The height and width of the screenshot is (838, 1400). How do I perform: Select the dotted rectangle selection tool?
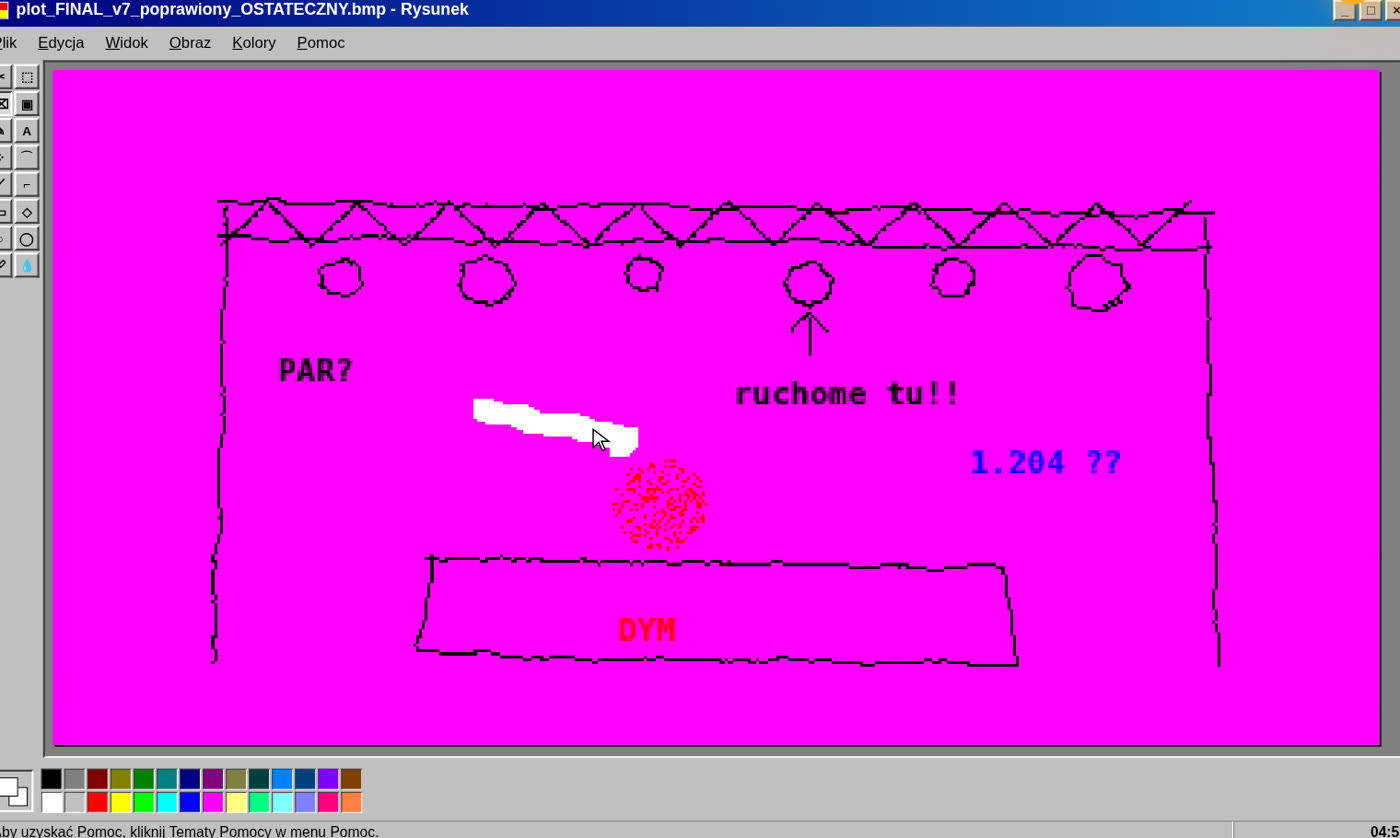(27, 77)
